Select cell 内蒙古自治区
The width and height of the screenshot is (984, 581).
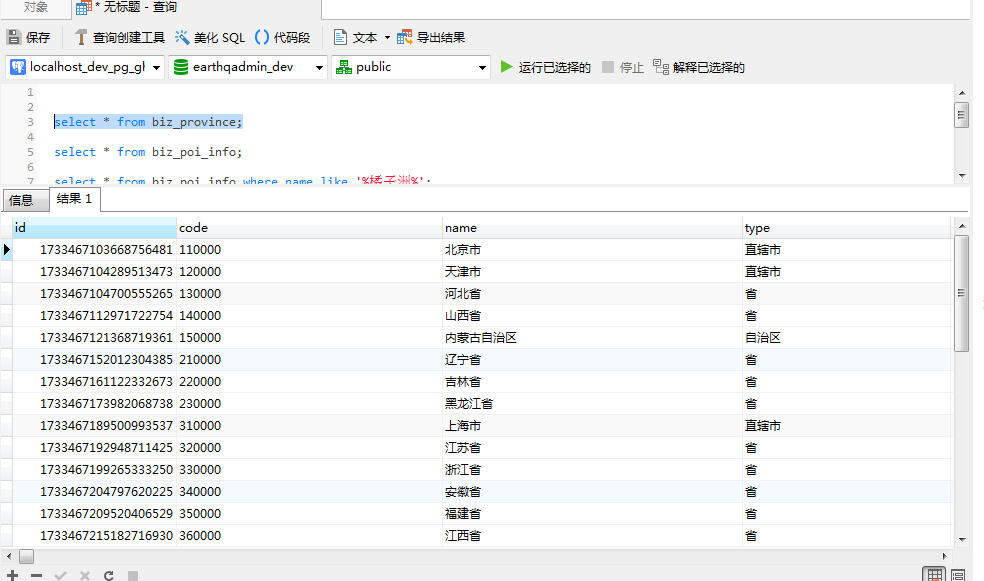(592, 338)
